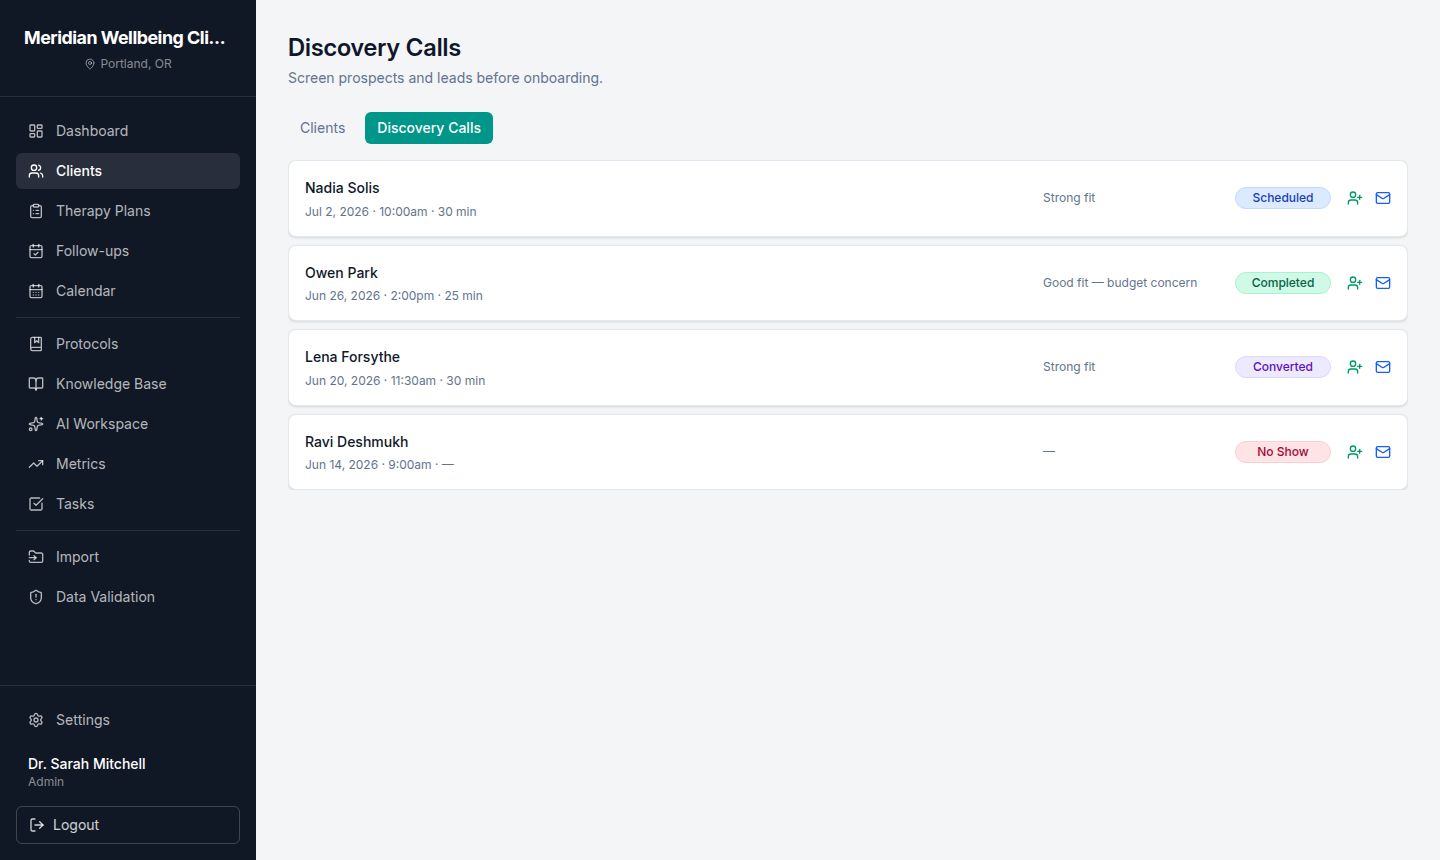The height and width of the screenshot is (860, 1440).
Task: Switch to the Clients tab
Action: [322, 128]
